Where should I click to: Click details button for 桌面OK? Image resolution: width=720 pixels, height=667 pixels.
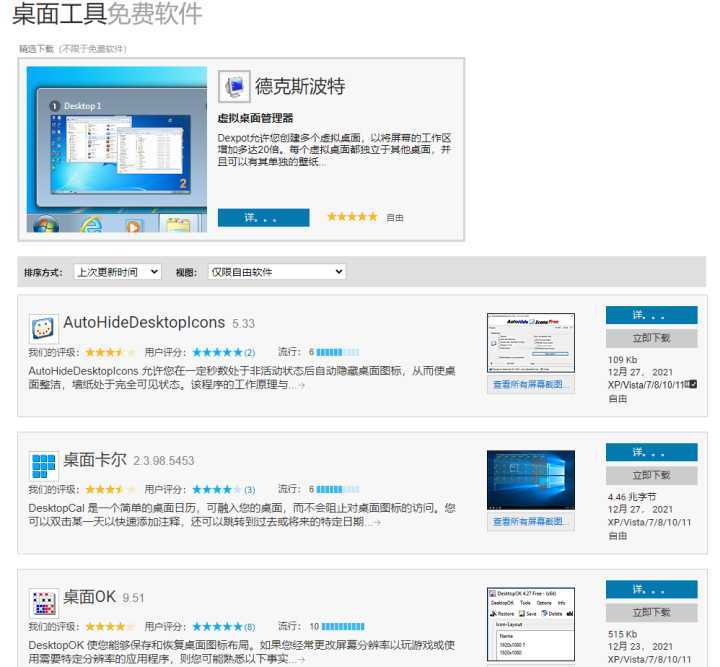(x=652, y=590)
